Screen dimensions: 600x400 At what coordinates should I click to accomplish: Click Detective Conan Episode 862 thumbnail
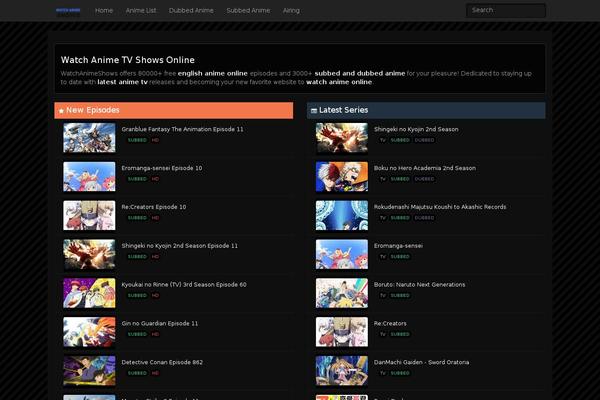point(89,371)
